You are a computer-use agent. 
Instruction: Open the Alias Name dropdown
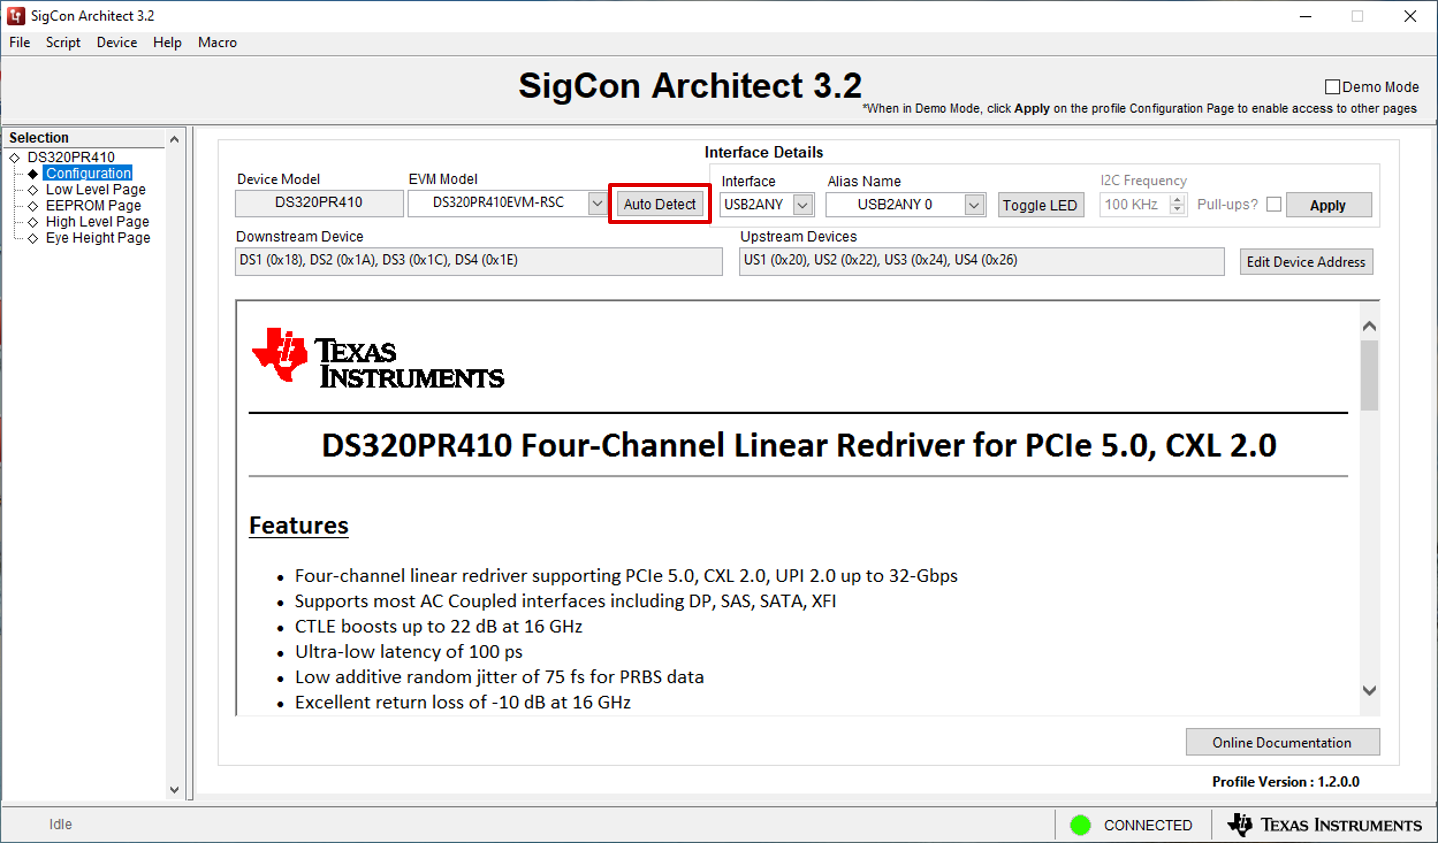tap(973, 205)
